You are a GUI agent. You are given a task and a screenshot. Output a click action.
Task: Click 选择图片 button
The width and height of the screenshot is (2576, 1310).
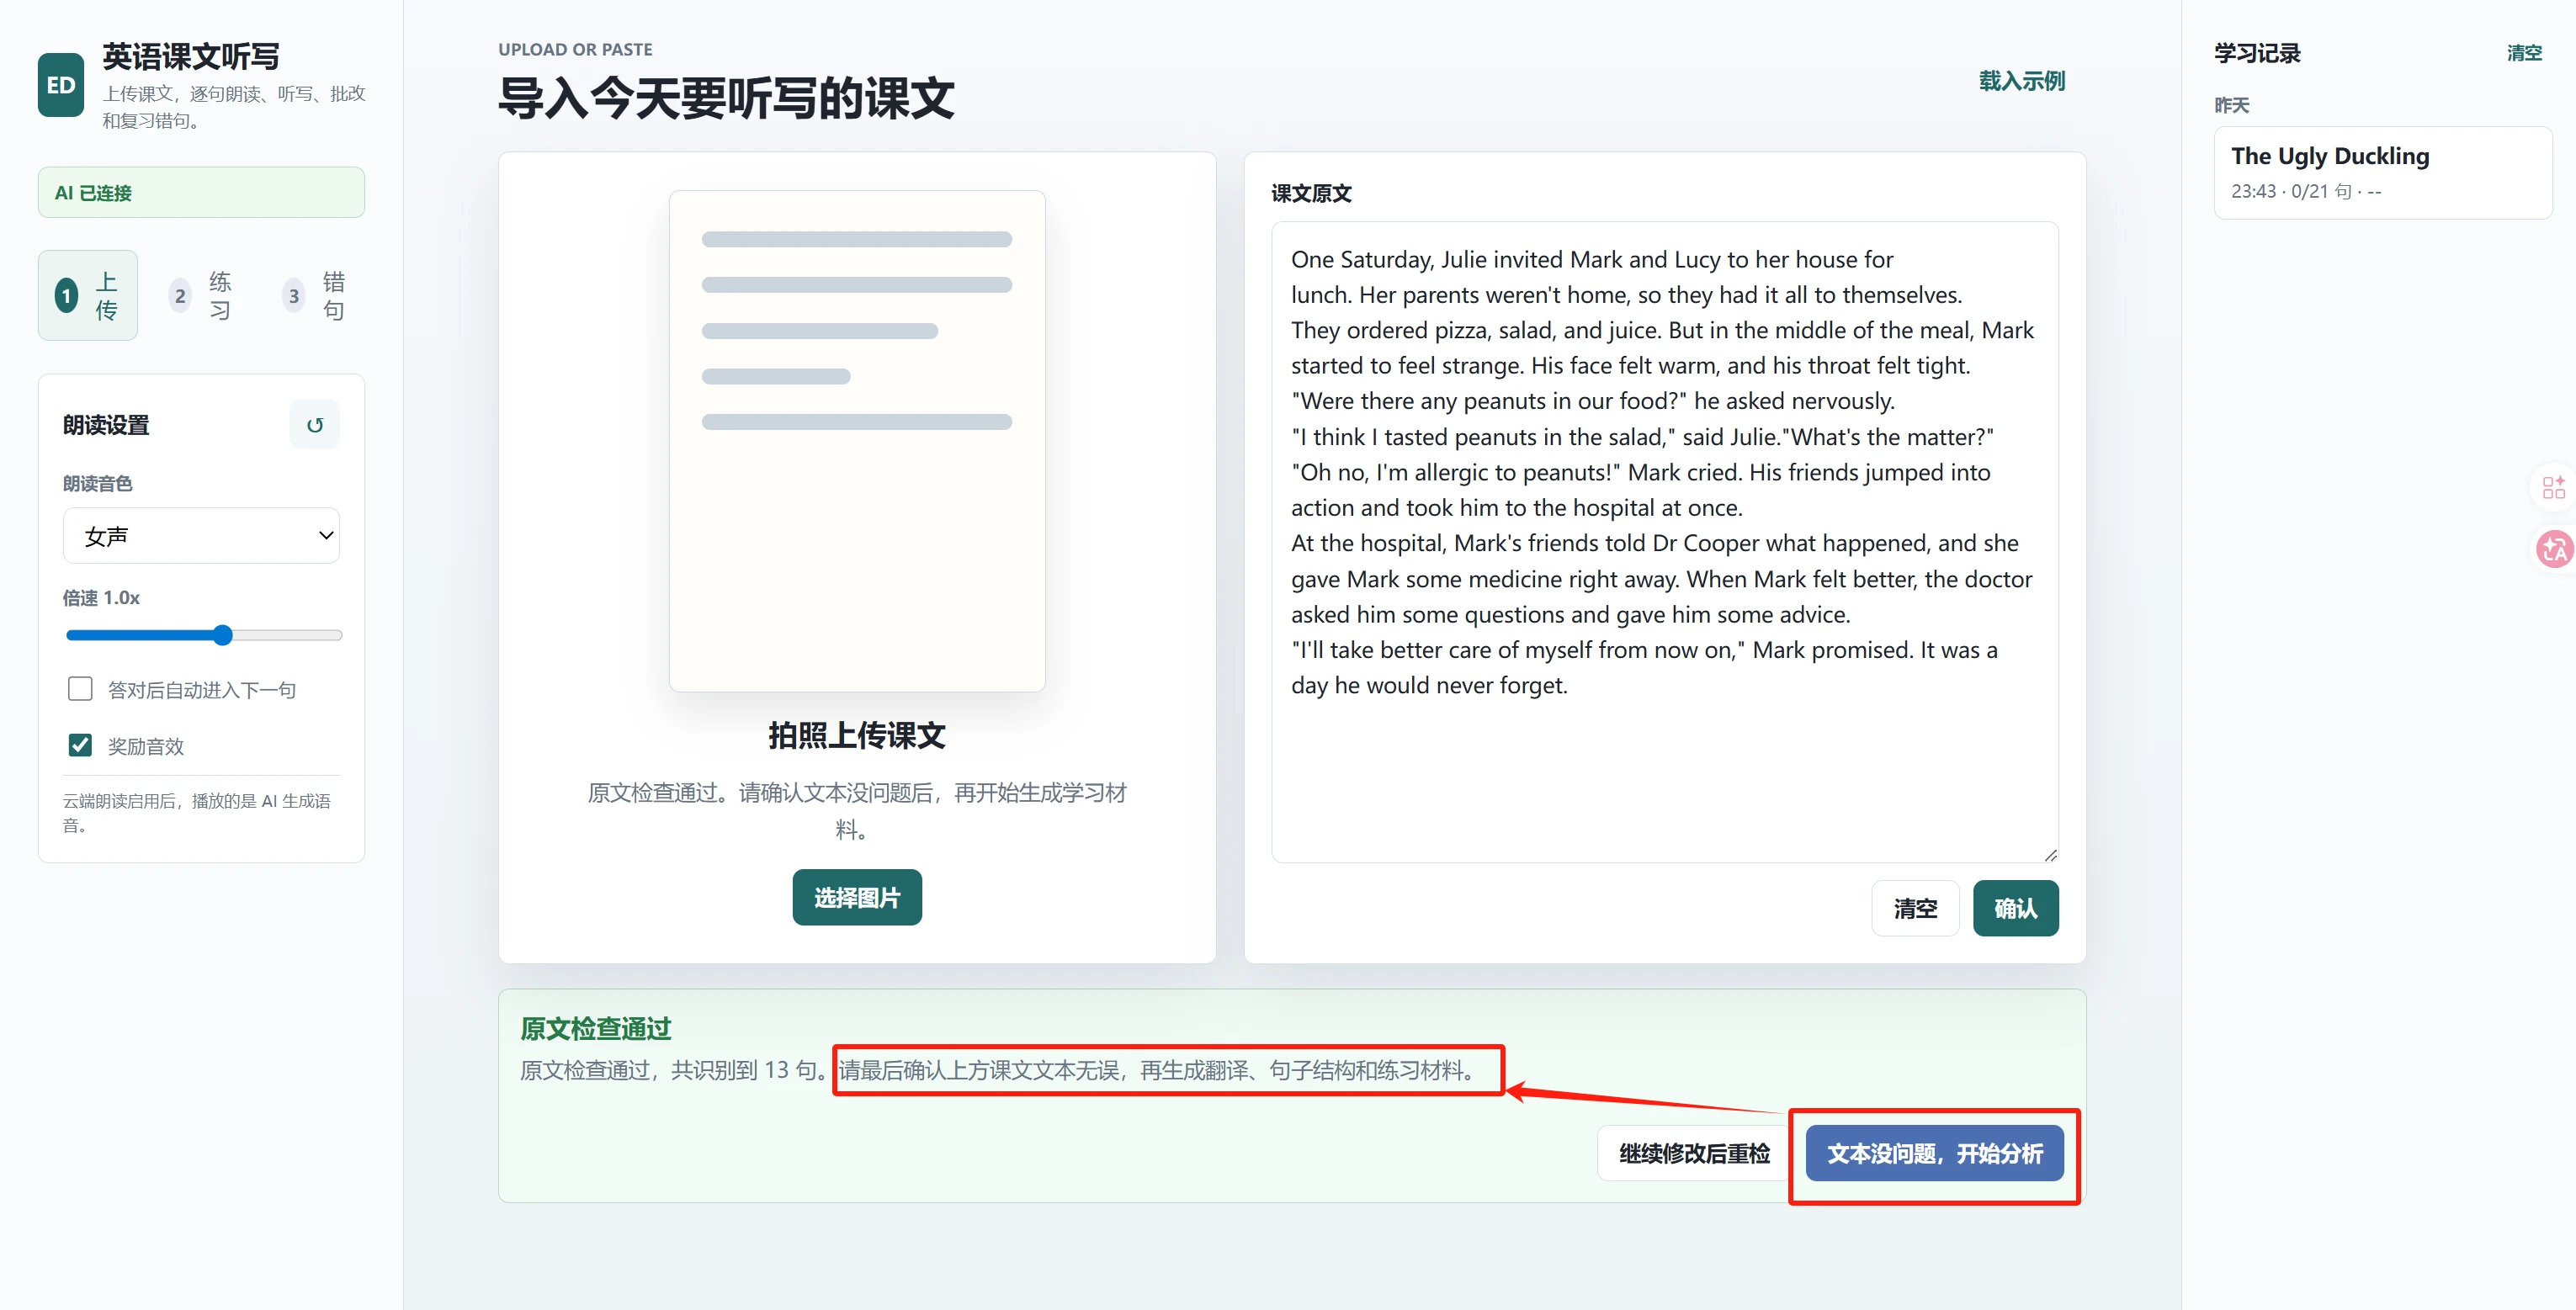click(857, 897)
